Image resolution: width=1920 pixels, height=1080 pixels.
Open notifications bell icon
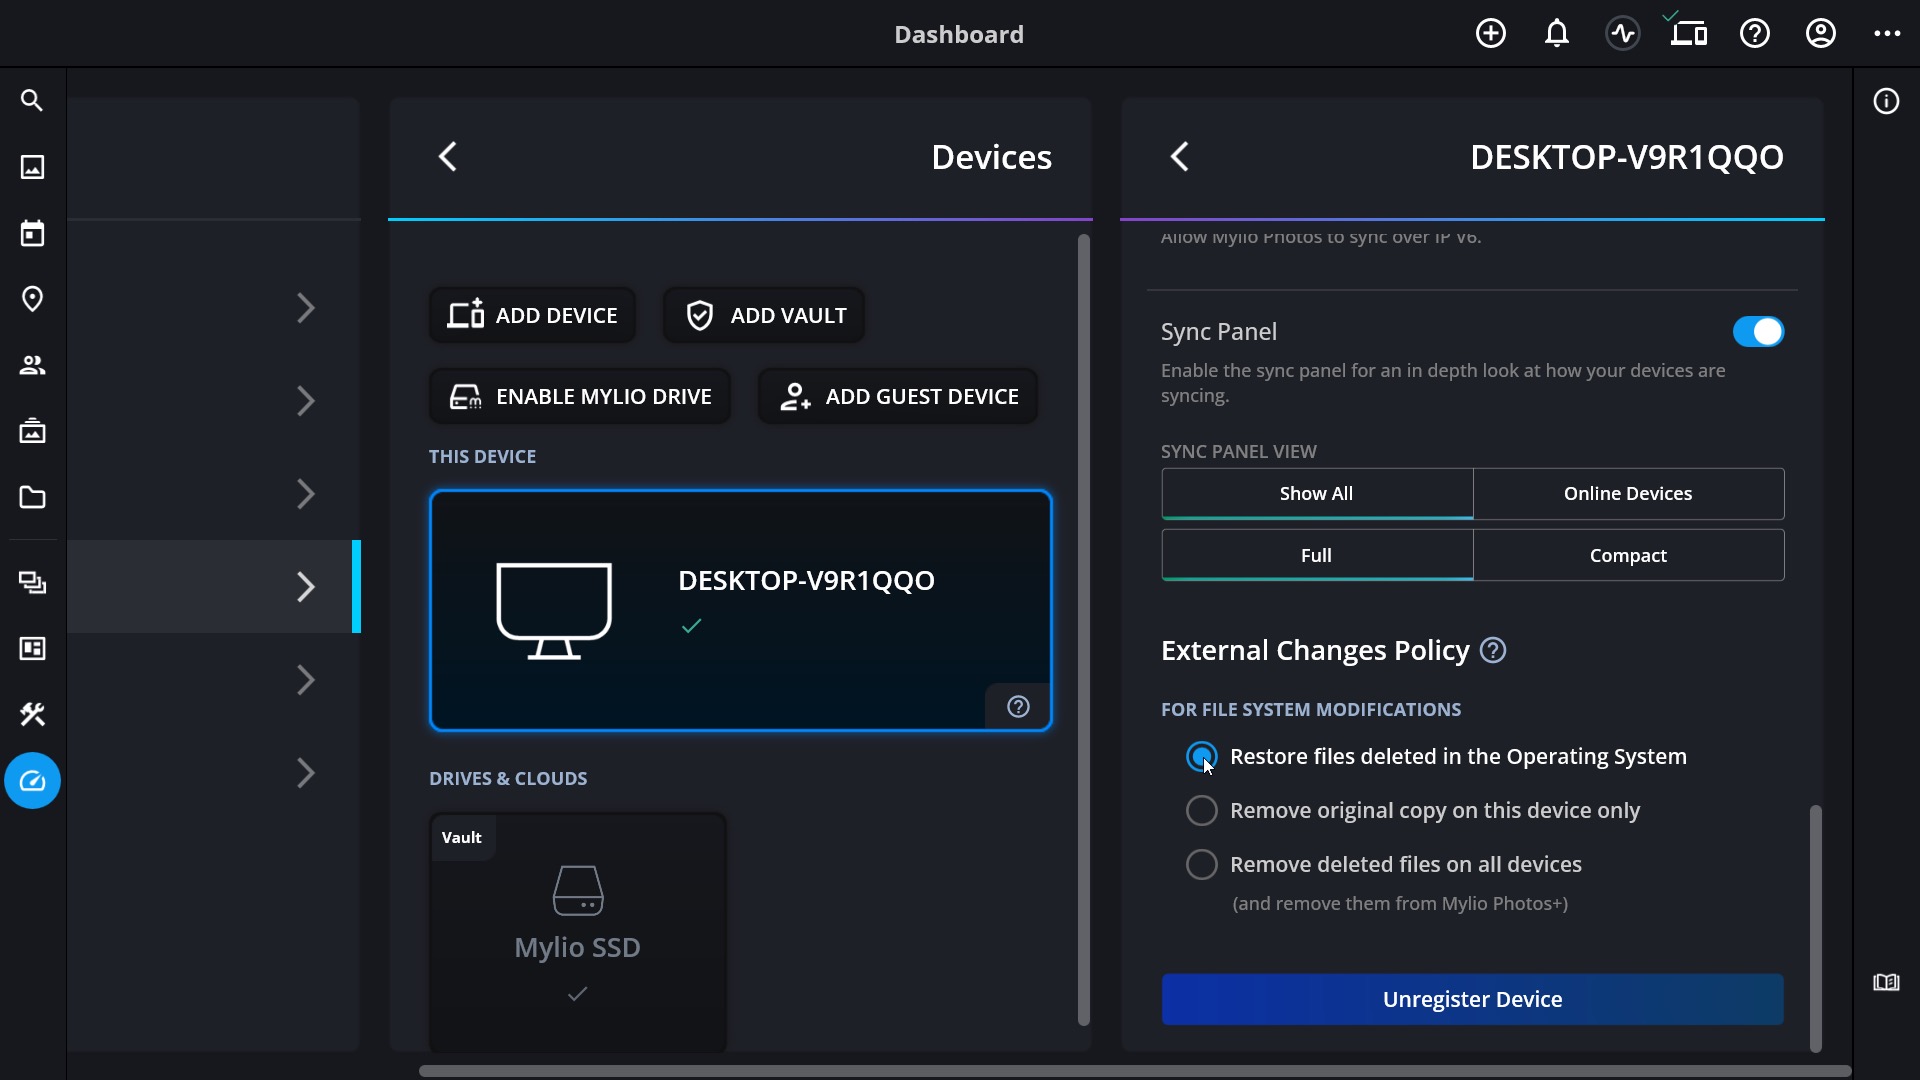tap(1556, 34)
